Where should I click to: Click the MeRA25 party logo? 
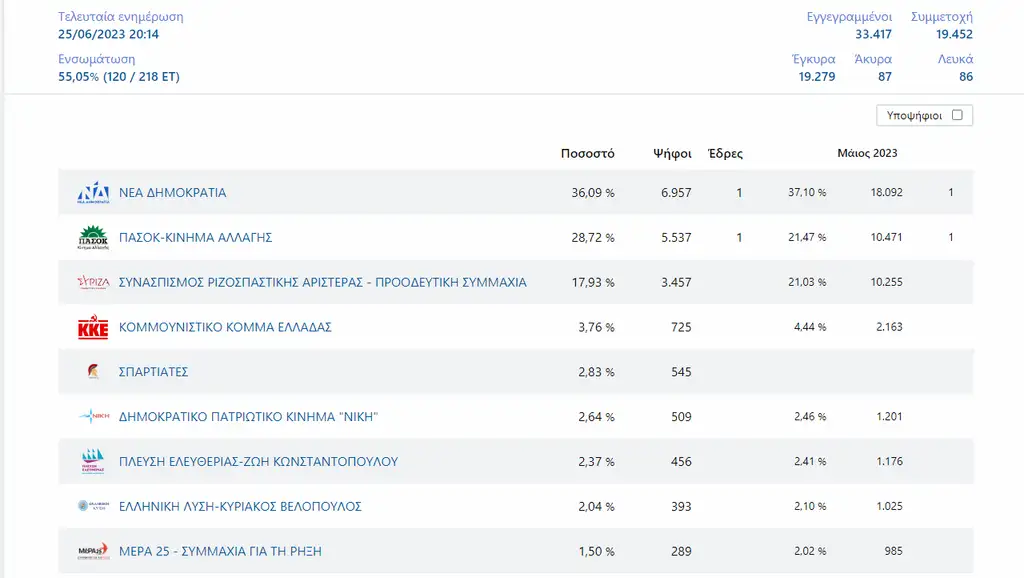tap(93, 551)
